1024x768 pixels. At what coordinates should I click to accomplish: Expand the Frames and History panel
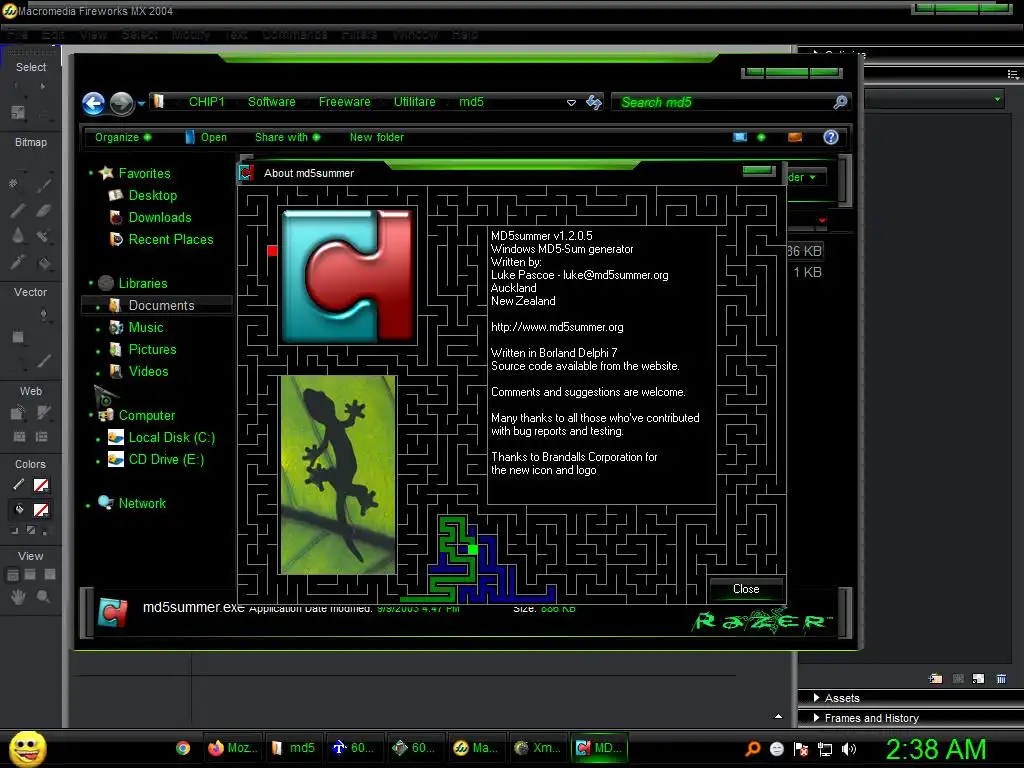pos(816,718)
